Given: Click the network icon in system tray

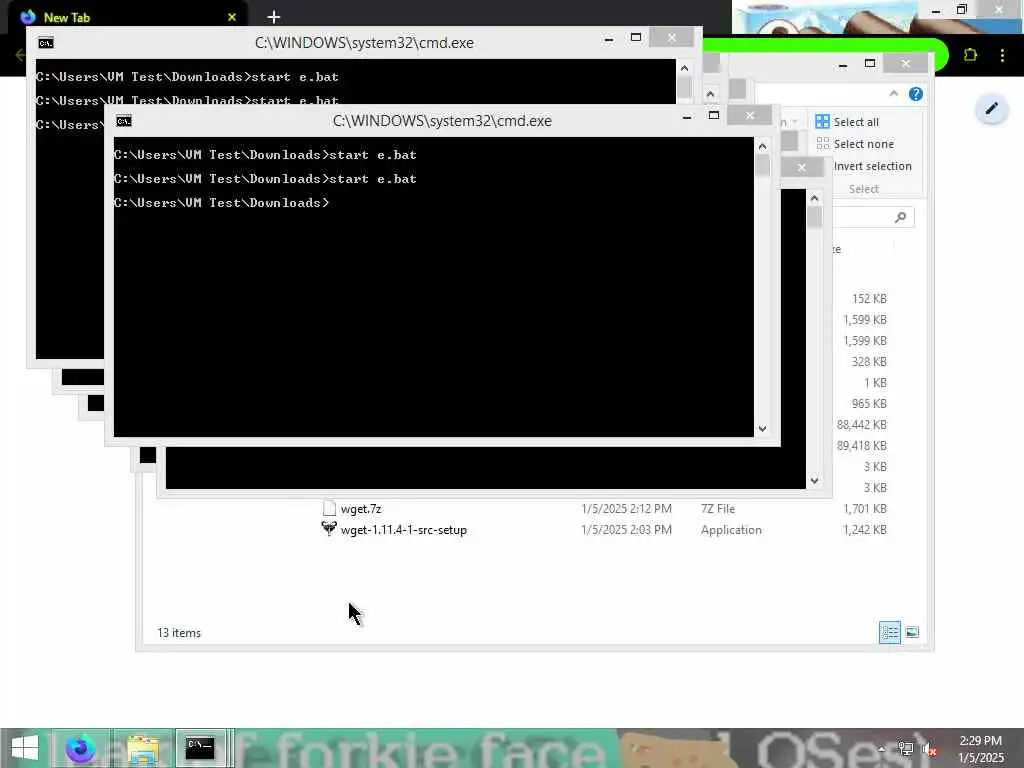Looking at the screenshot, I should 905,748.
